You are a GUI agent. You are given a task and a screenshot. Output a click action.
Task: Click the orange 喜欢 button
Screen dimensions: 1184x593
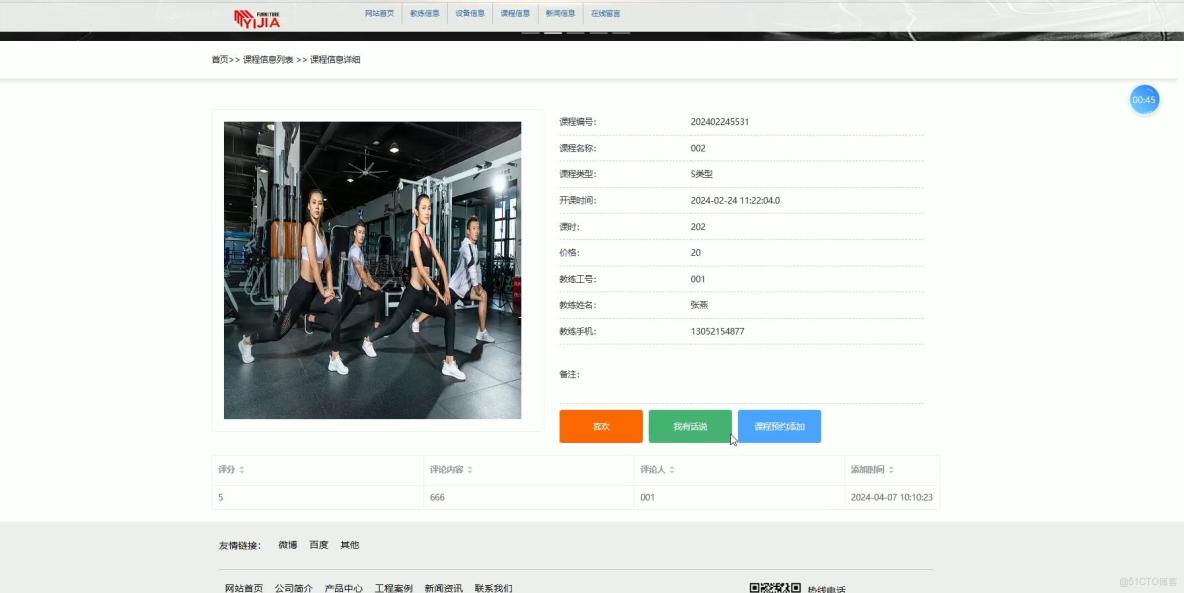600,426
